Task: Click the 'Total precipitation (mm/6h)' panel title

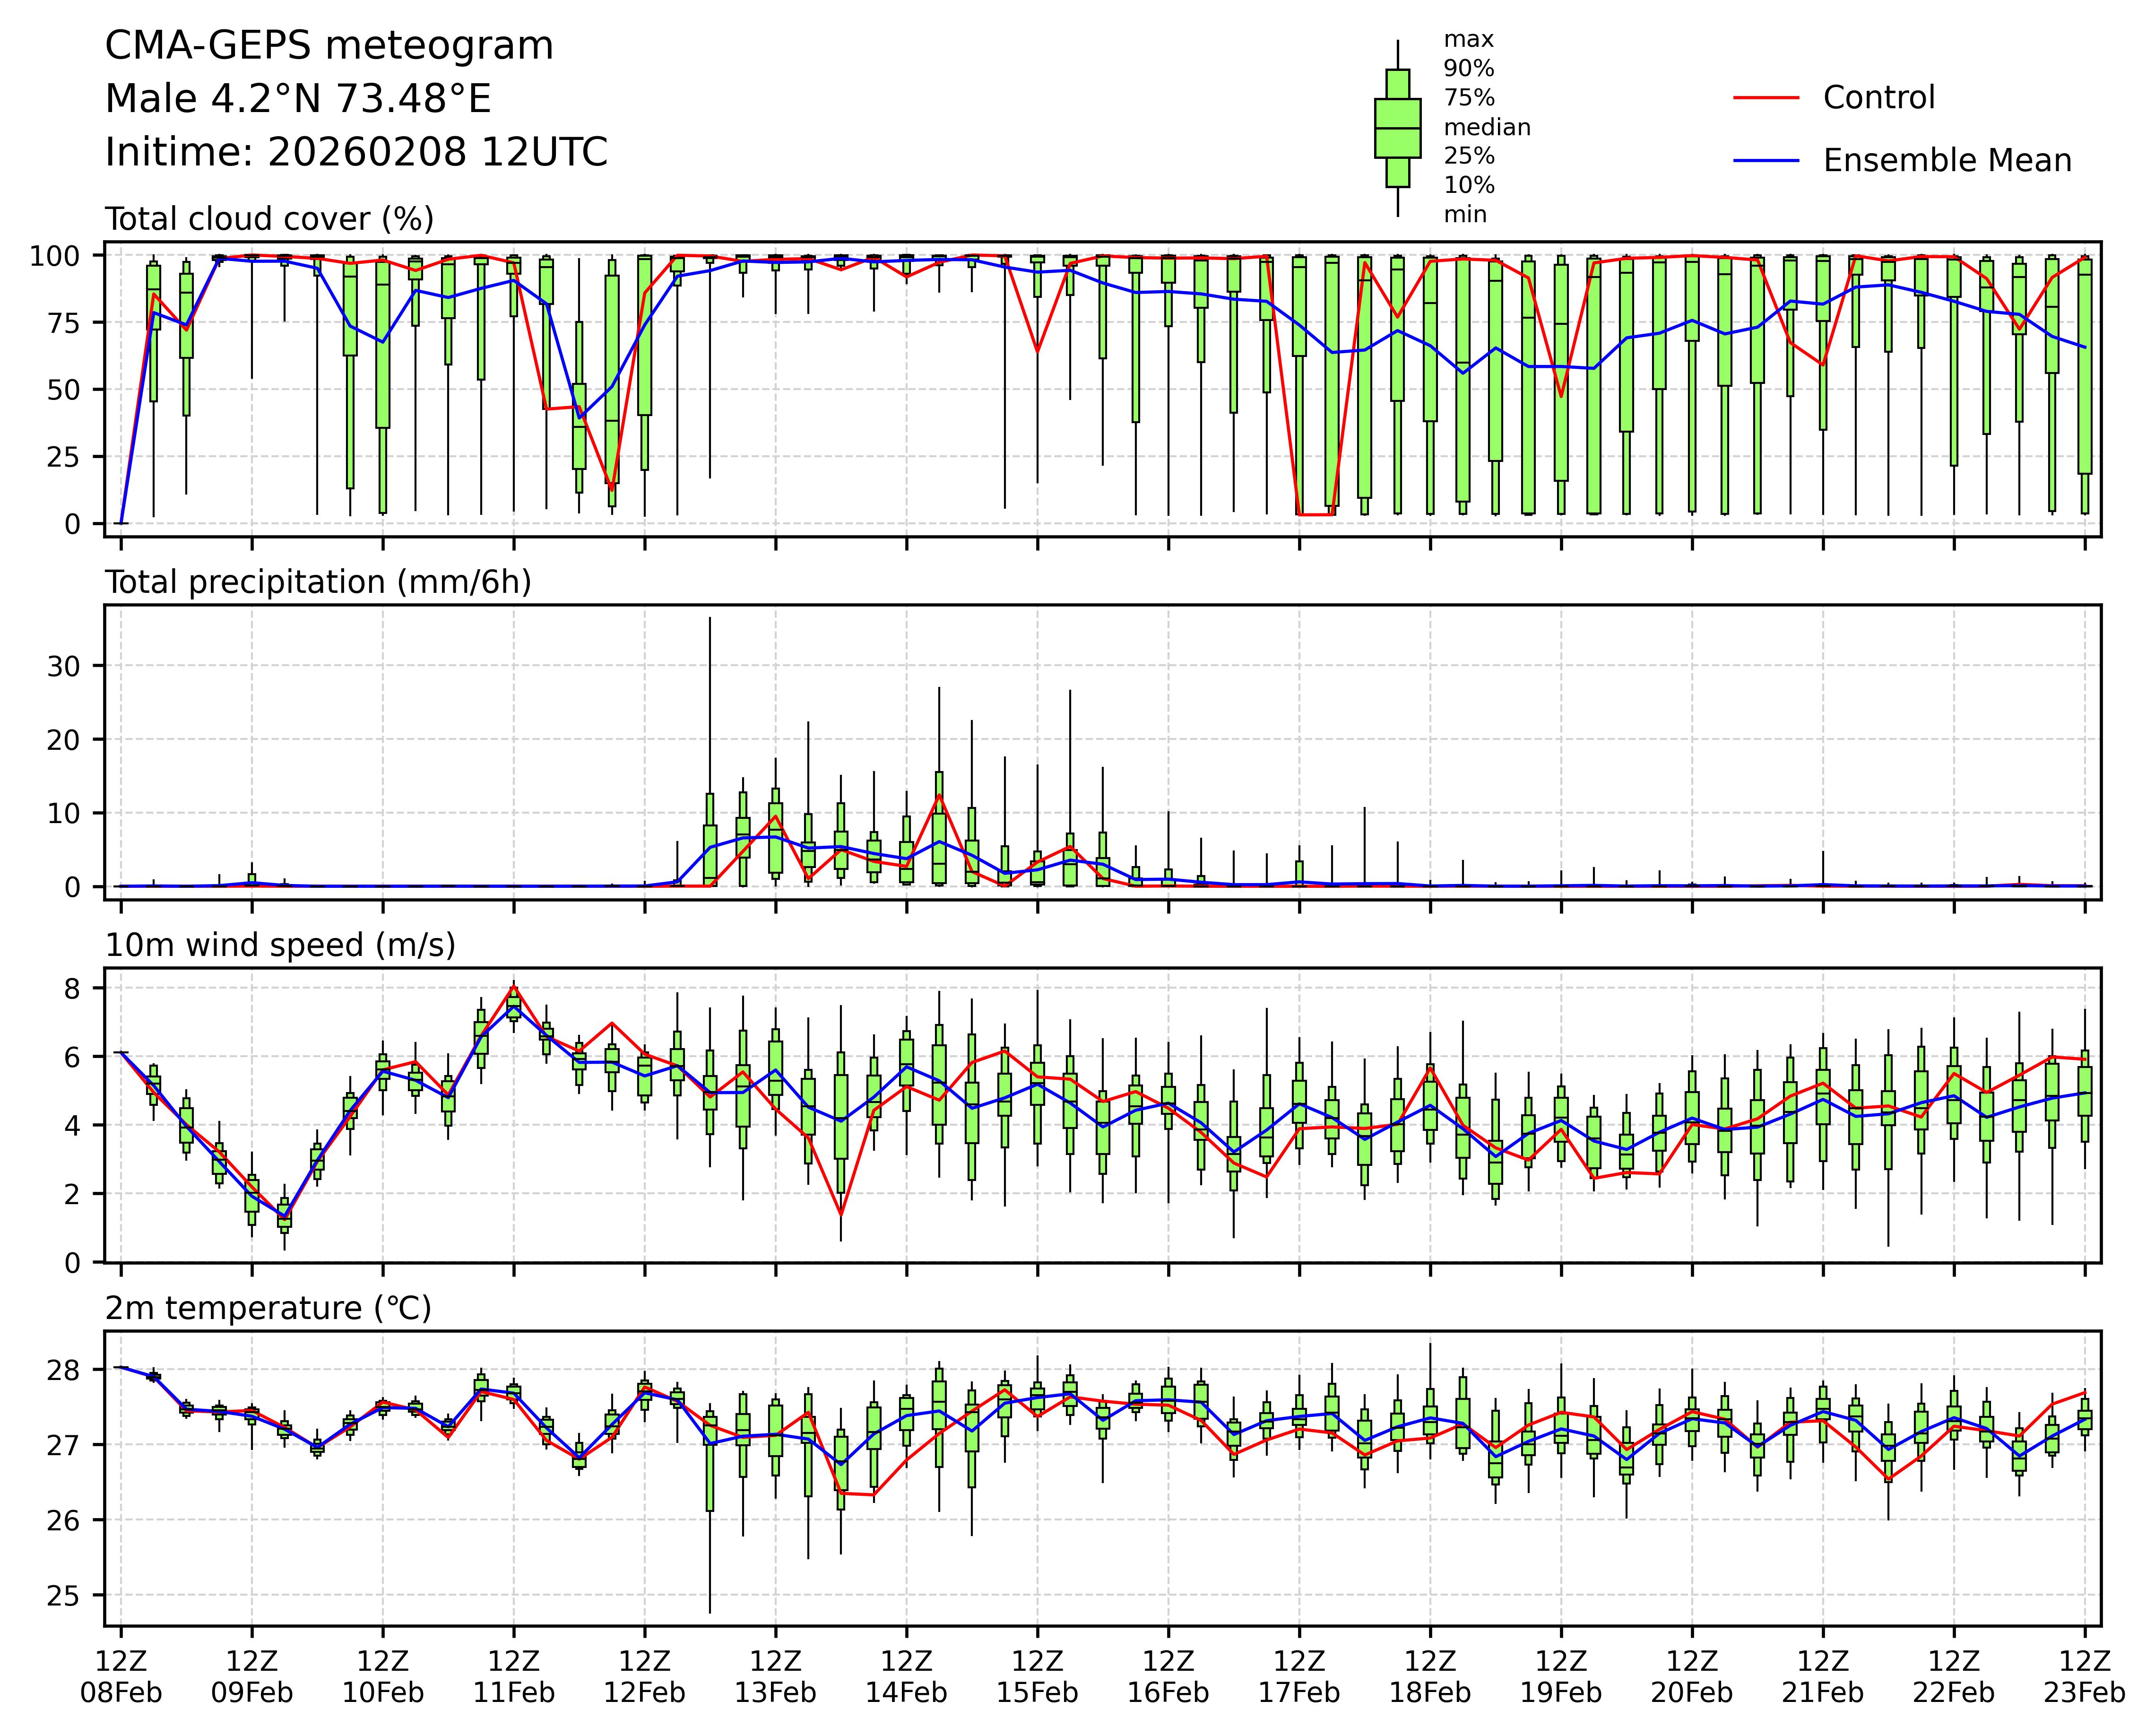Action: click(318, 582)
